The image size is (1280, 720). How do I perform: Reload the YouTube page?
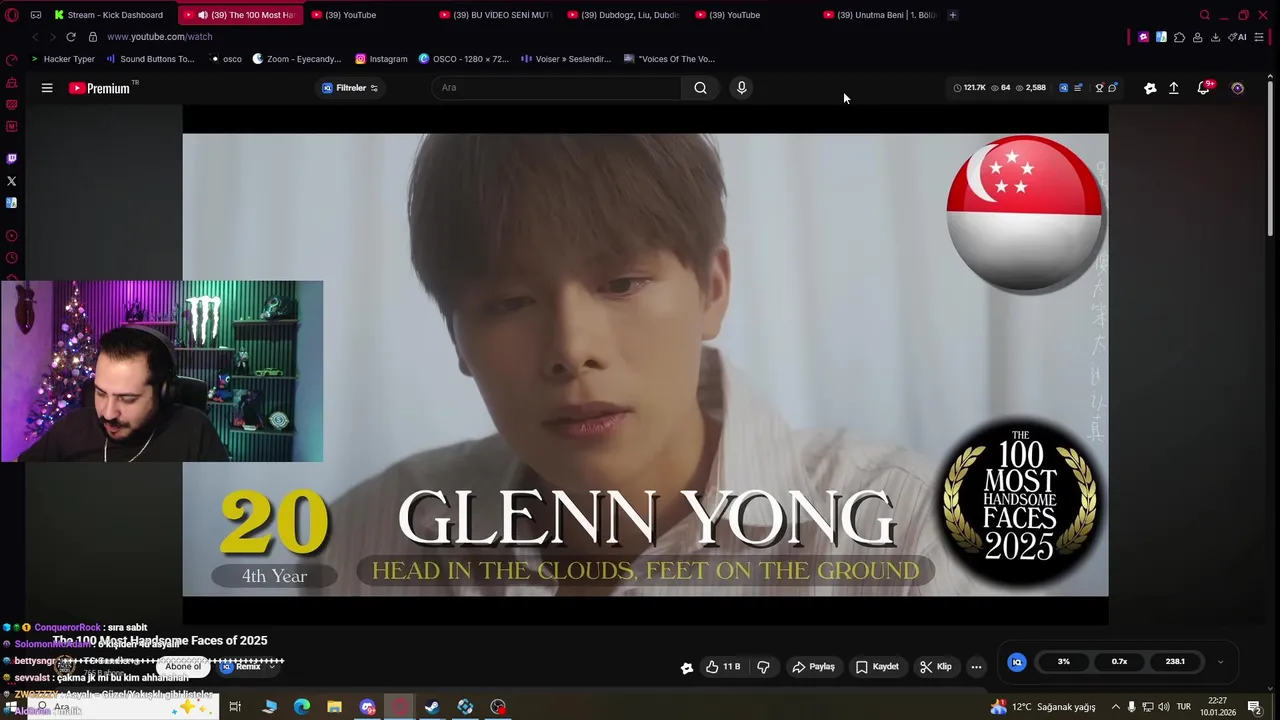pos(71,37)
